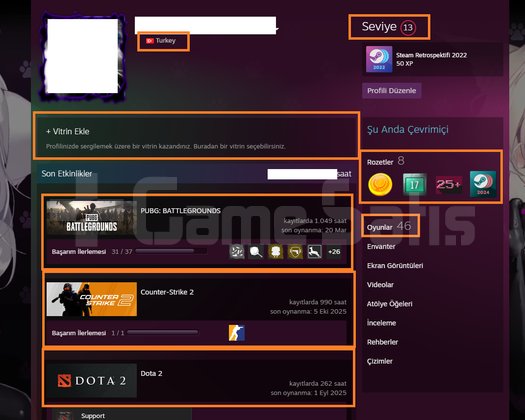Click Counter-Strike 2 achievement progress bar
This screenshot has height=420, width=525.
[162, 333]
